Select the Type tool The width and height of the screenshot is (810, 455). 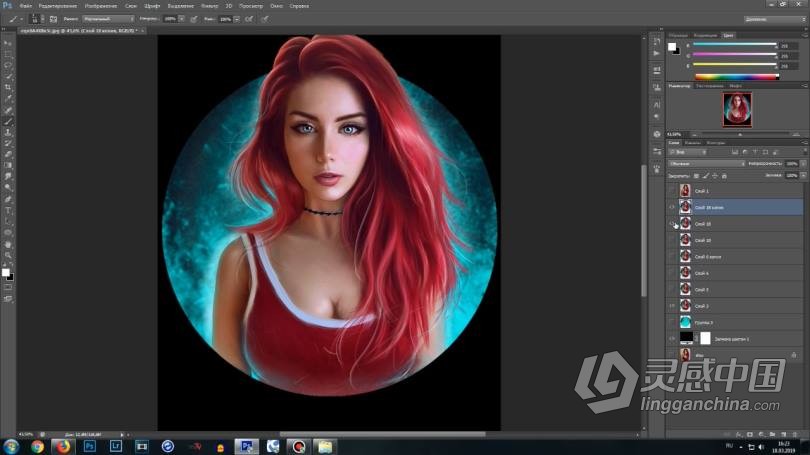pyautogui.click(x=8, y=210)
